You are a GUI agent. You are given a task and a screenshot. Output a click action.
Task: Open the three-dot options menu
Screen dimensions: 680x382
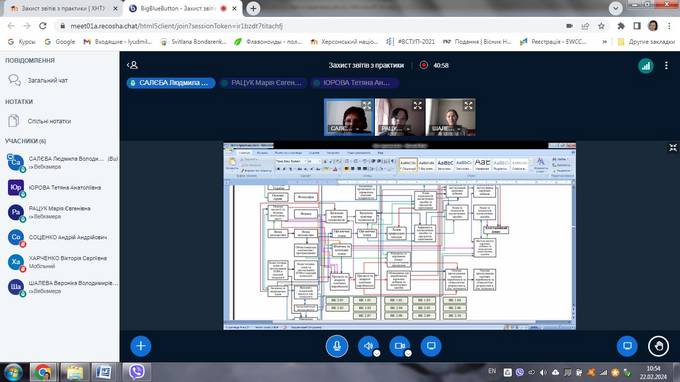pos(666,65)
